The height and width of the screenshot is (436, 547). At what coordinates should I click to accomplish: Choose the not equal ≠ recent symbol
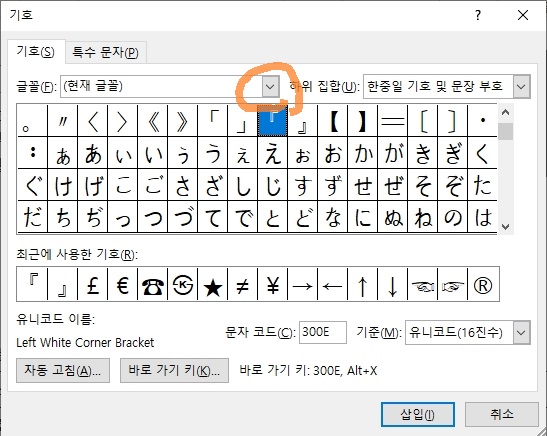click(242, 284)
